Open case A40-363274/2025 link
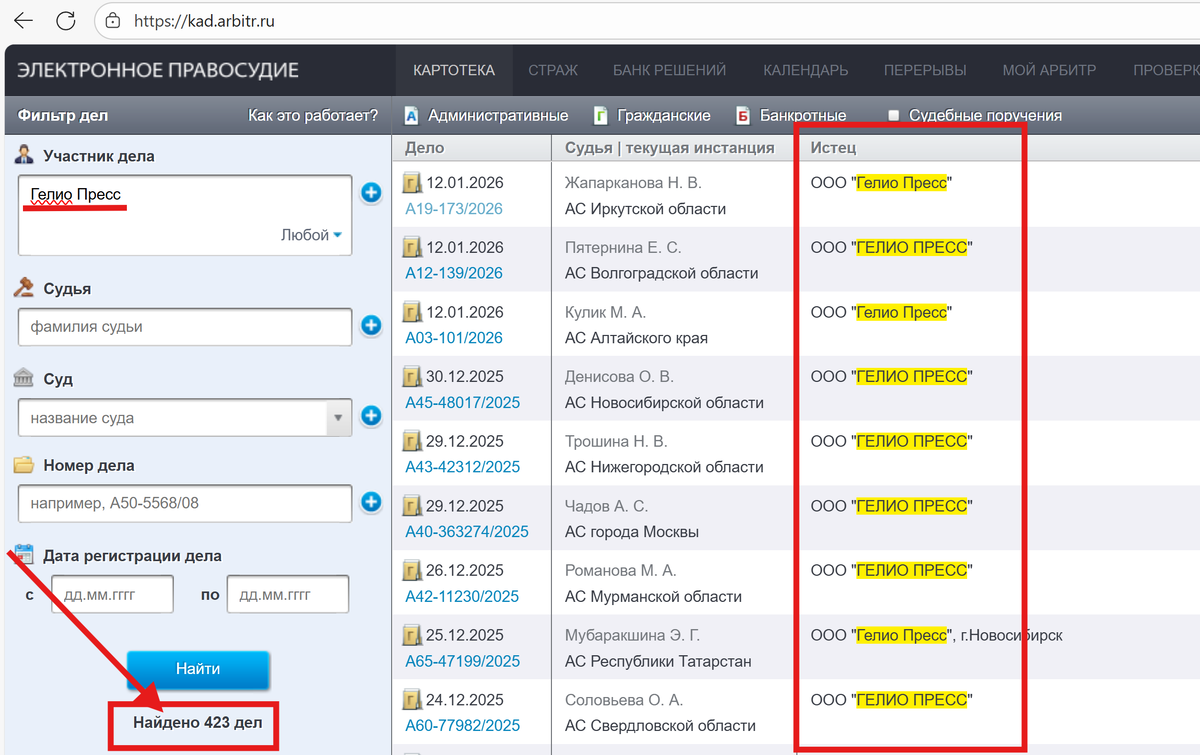 click(467, 532)
